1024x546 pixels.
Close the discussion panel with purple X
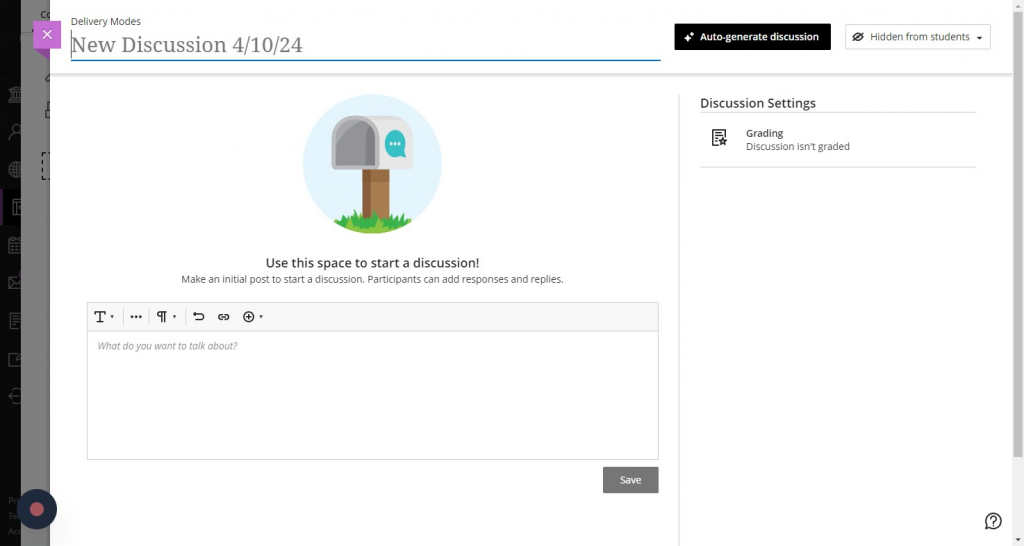(47, 35)
